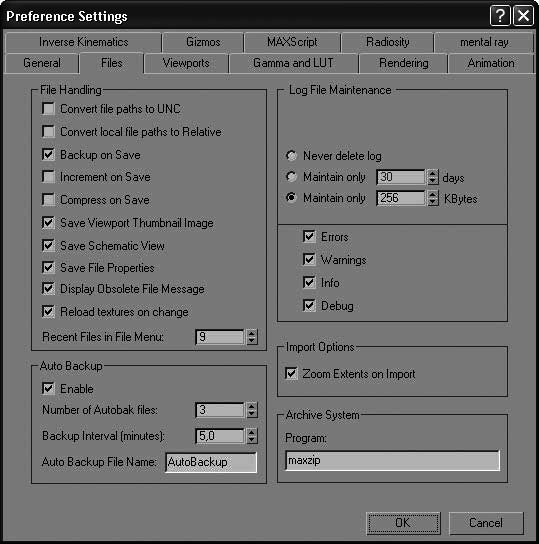Open the mental ray tab

click(484, 42)
